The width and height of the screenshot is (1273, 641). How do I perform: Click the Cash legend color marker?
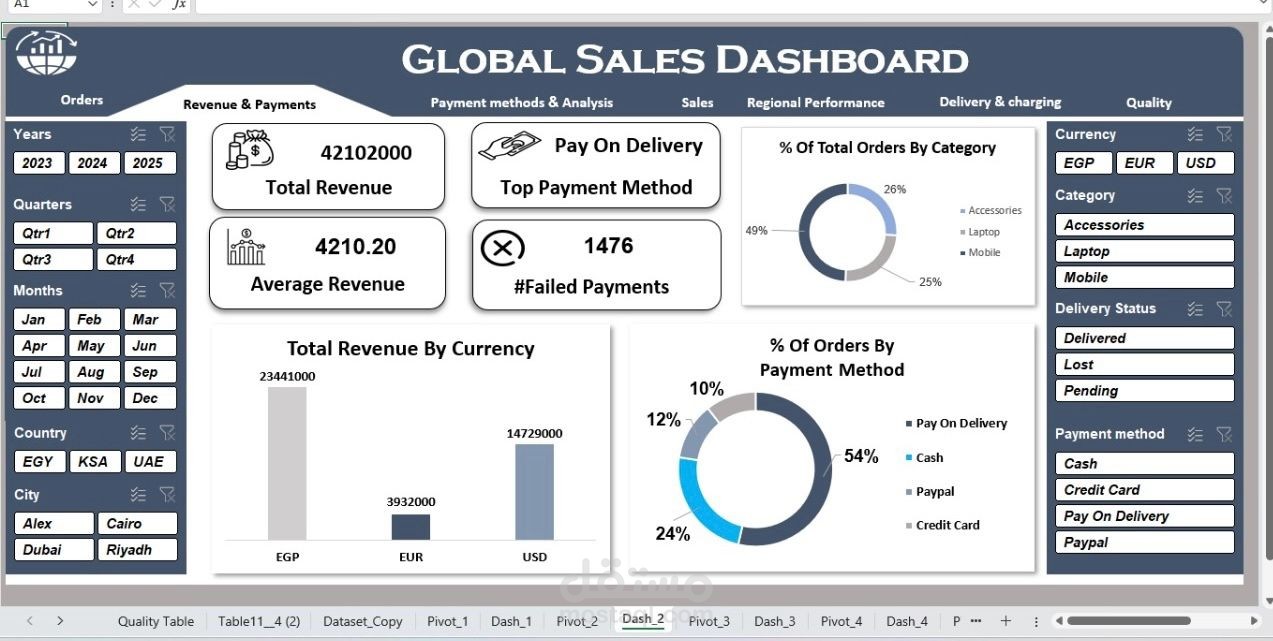click(x=909, y=458)
